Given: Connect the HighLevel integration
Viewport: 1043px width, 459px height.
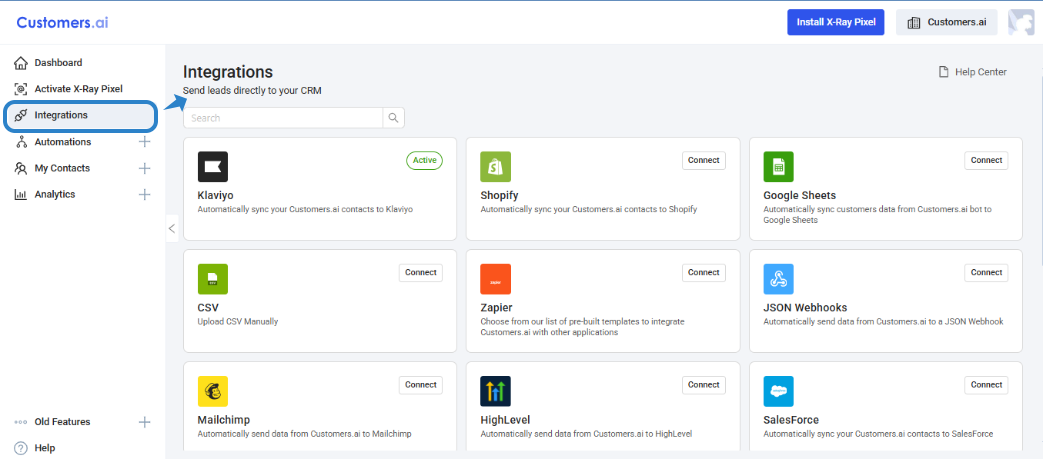Looking at the screenshot, I should click(704, 384).
